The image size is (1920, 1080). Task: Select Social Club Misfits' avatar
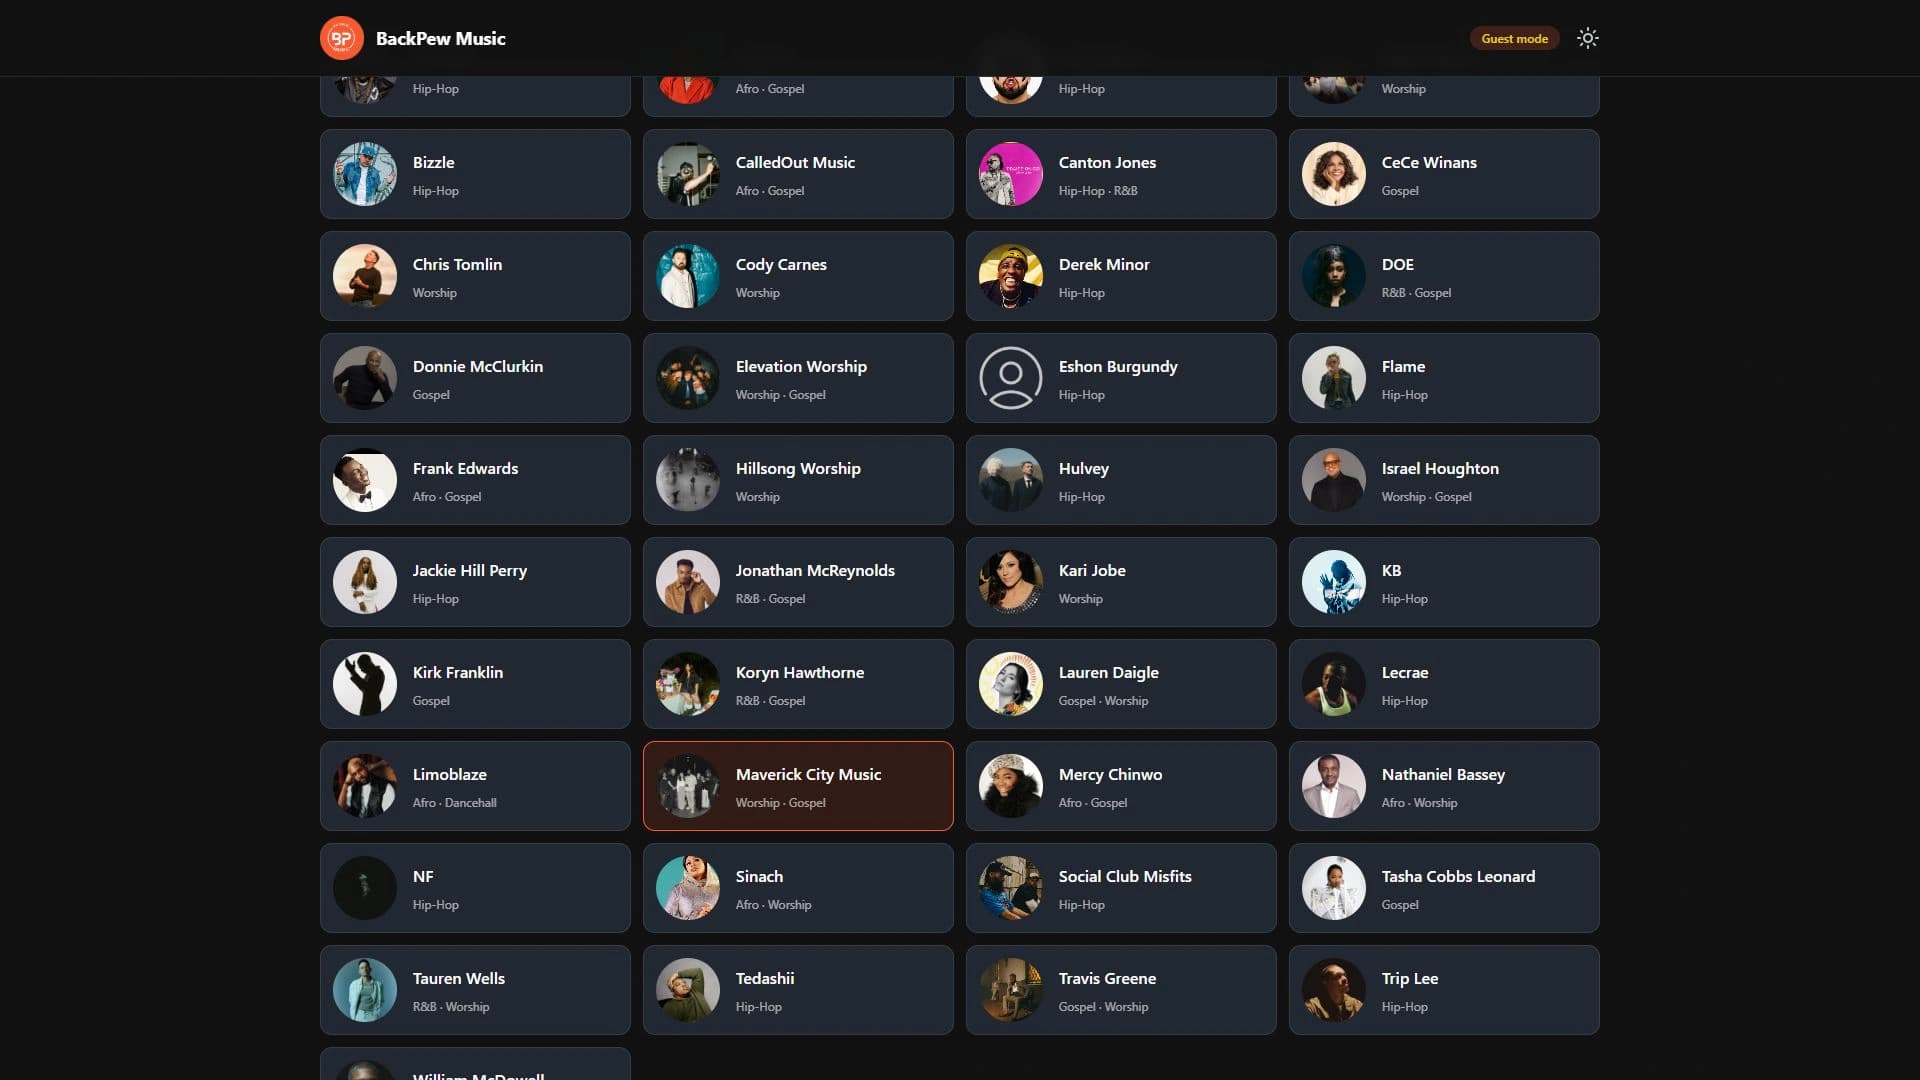click(1011, 888)
